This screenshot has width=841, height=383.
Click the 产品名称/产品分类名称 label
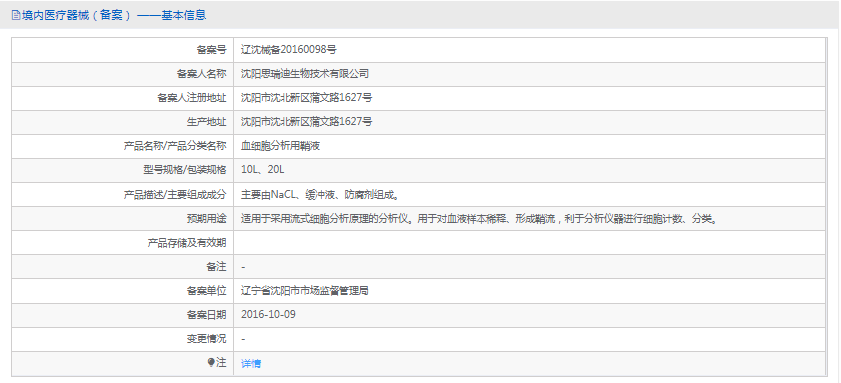175,146
